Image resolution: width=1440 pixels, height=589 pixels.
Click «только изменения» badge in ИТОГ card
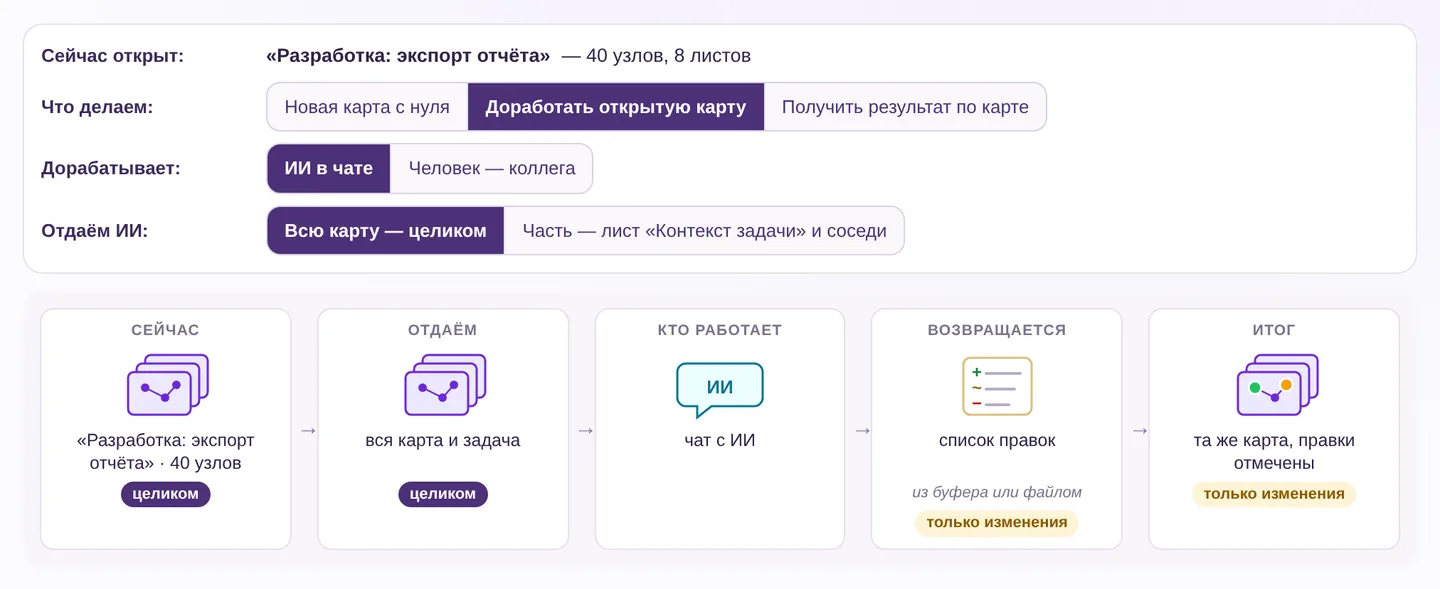pos(1274,494)
